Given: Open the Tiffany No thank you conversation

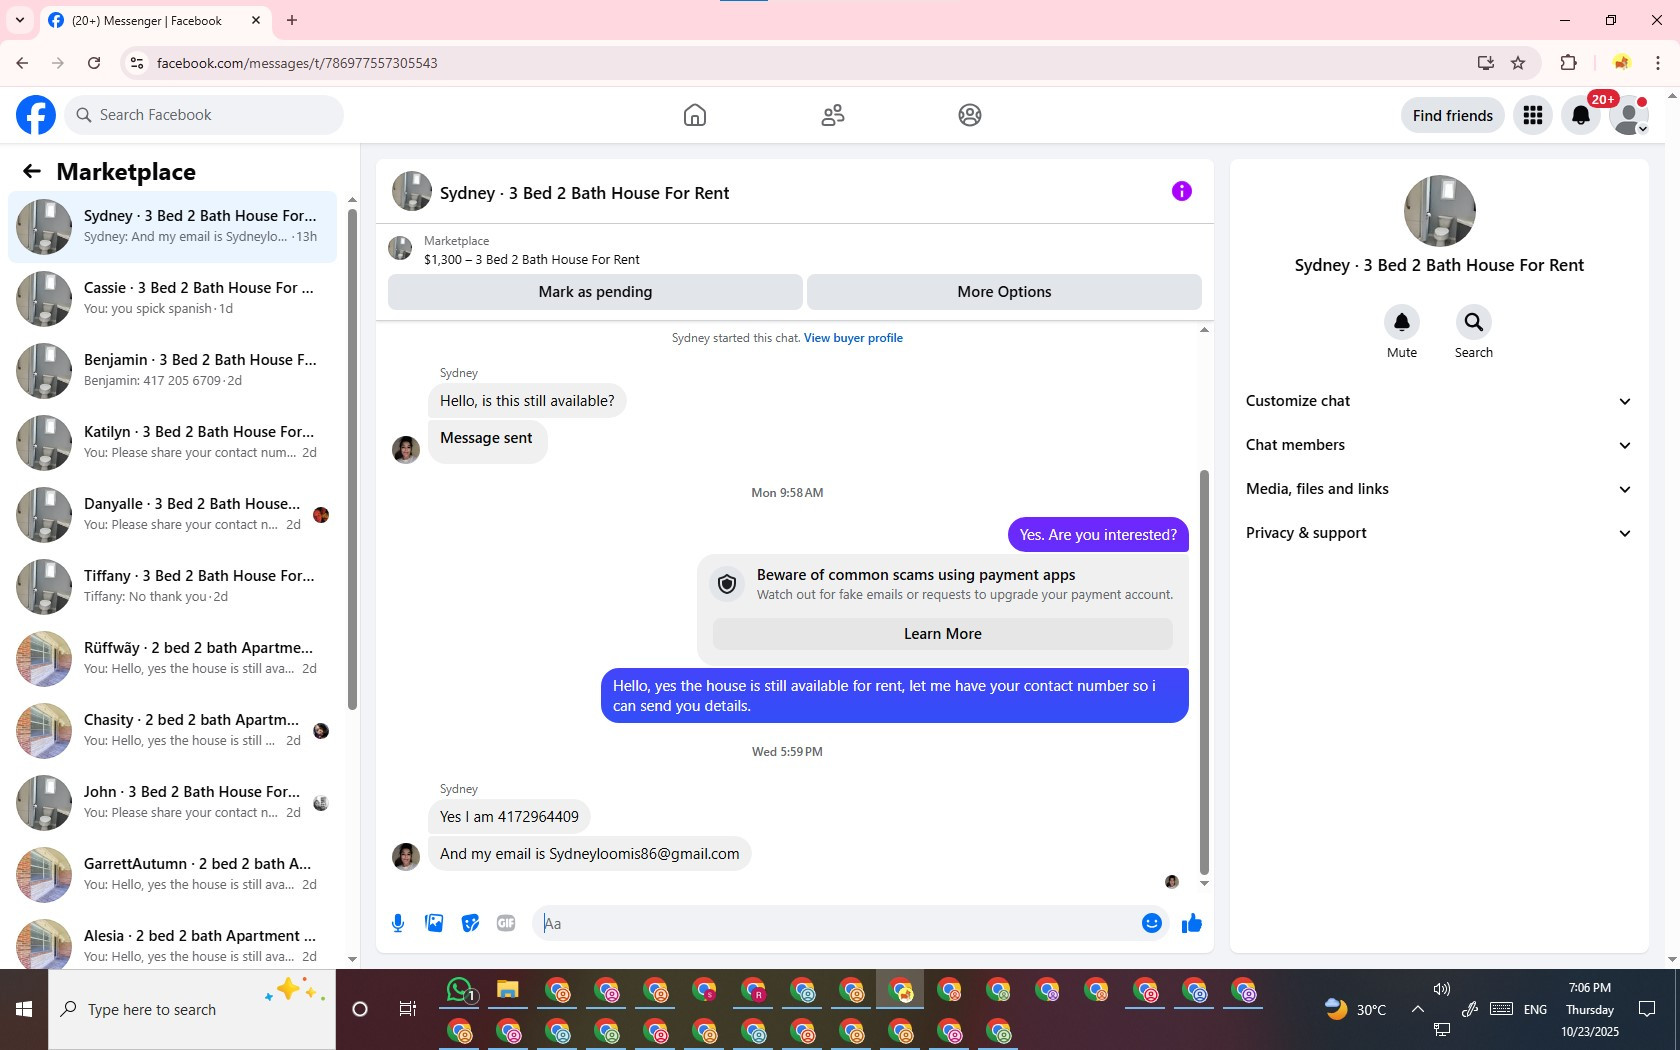Looking at the screenshot, I should [172, 587].
